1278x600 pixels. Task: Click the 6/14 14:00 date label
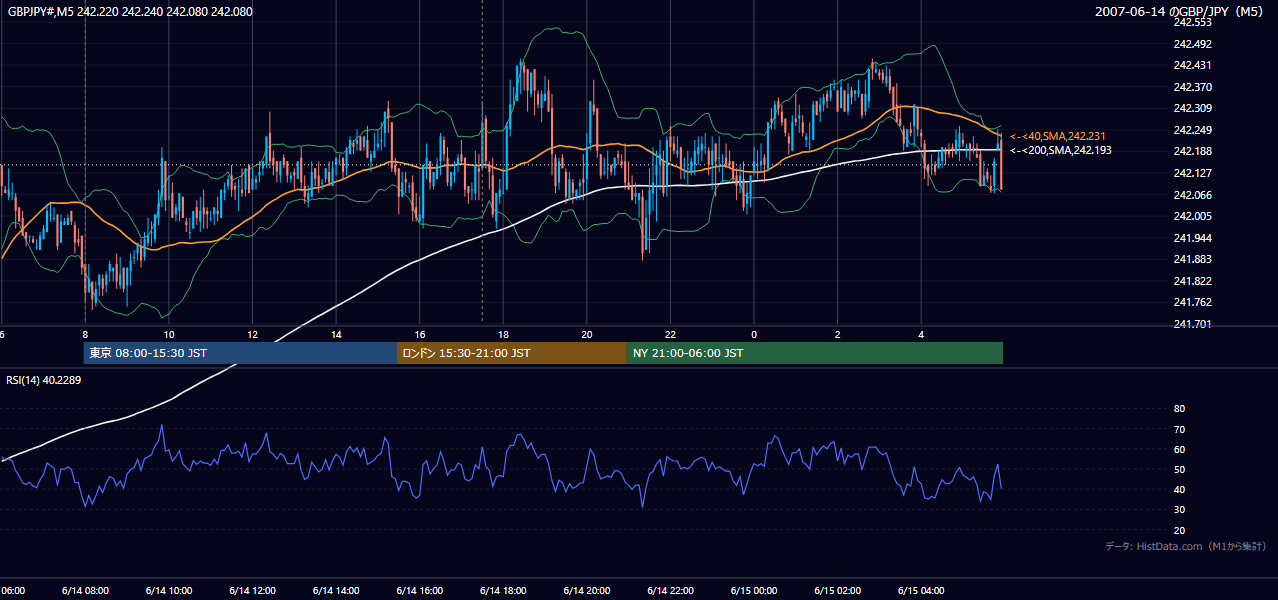[336, 591]
